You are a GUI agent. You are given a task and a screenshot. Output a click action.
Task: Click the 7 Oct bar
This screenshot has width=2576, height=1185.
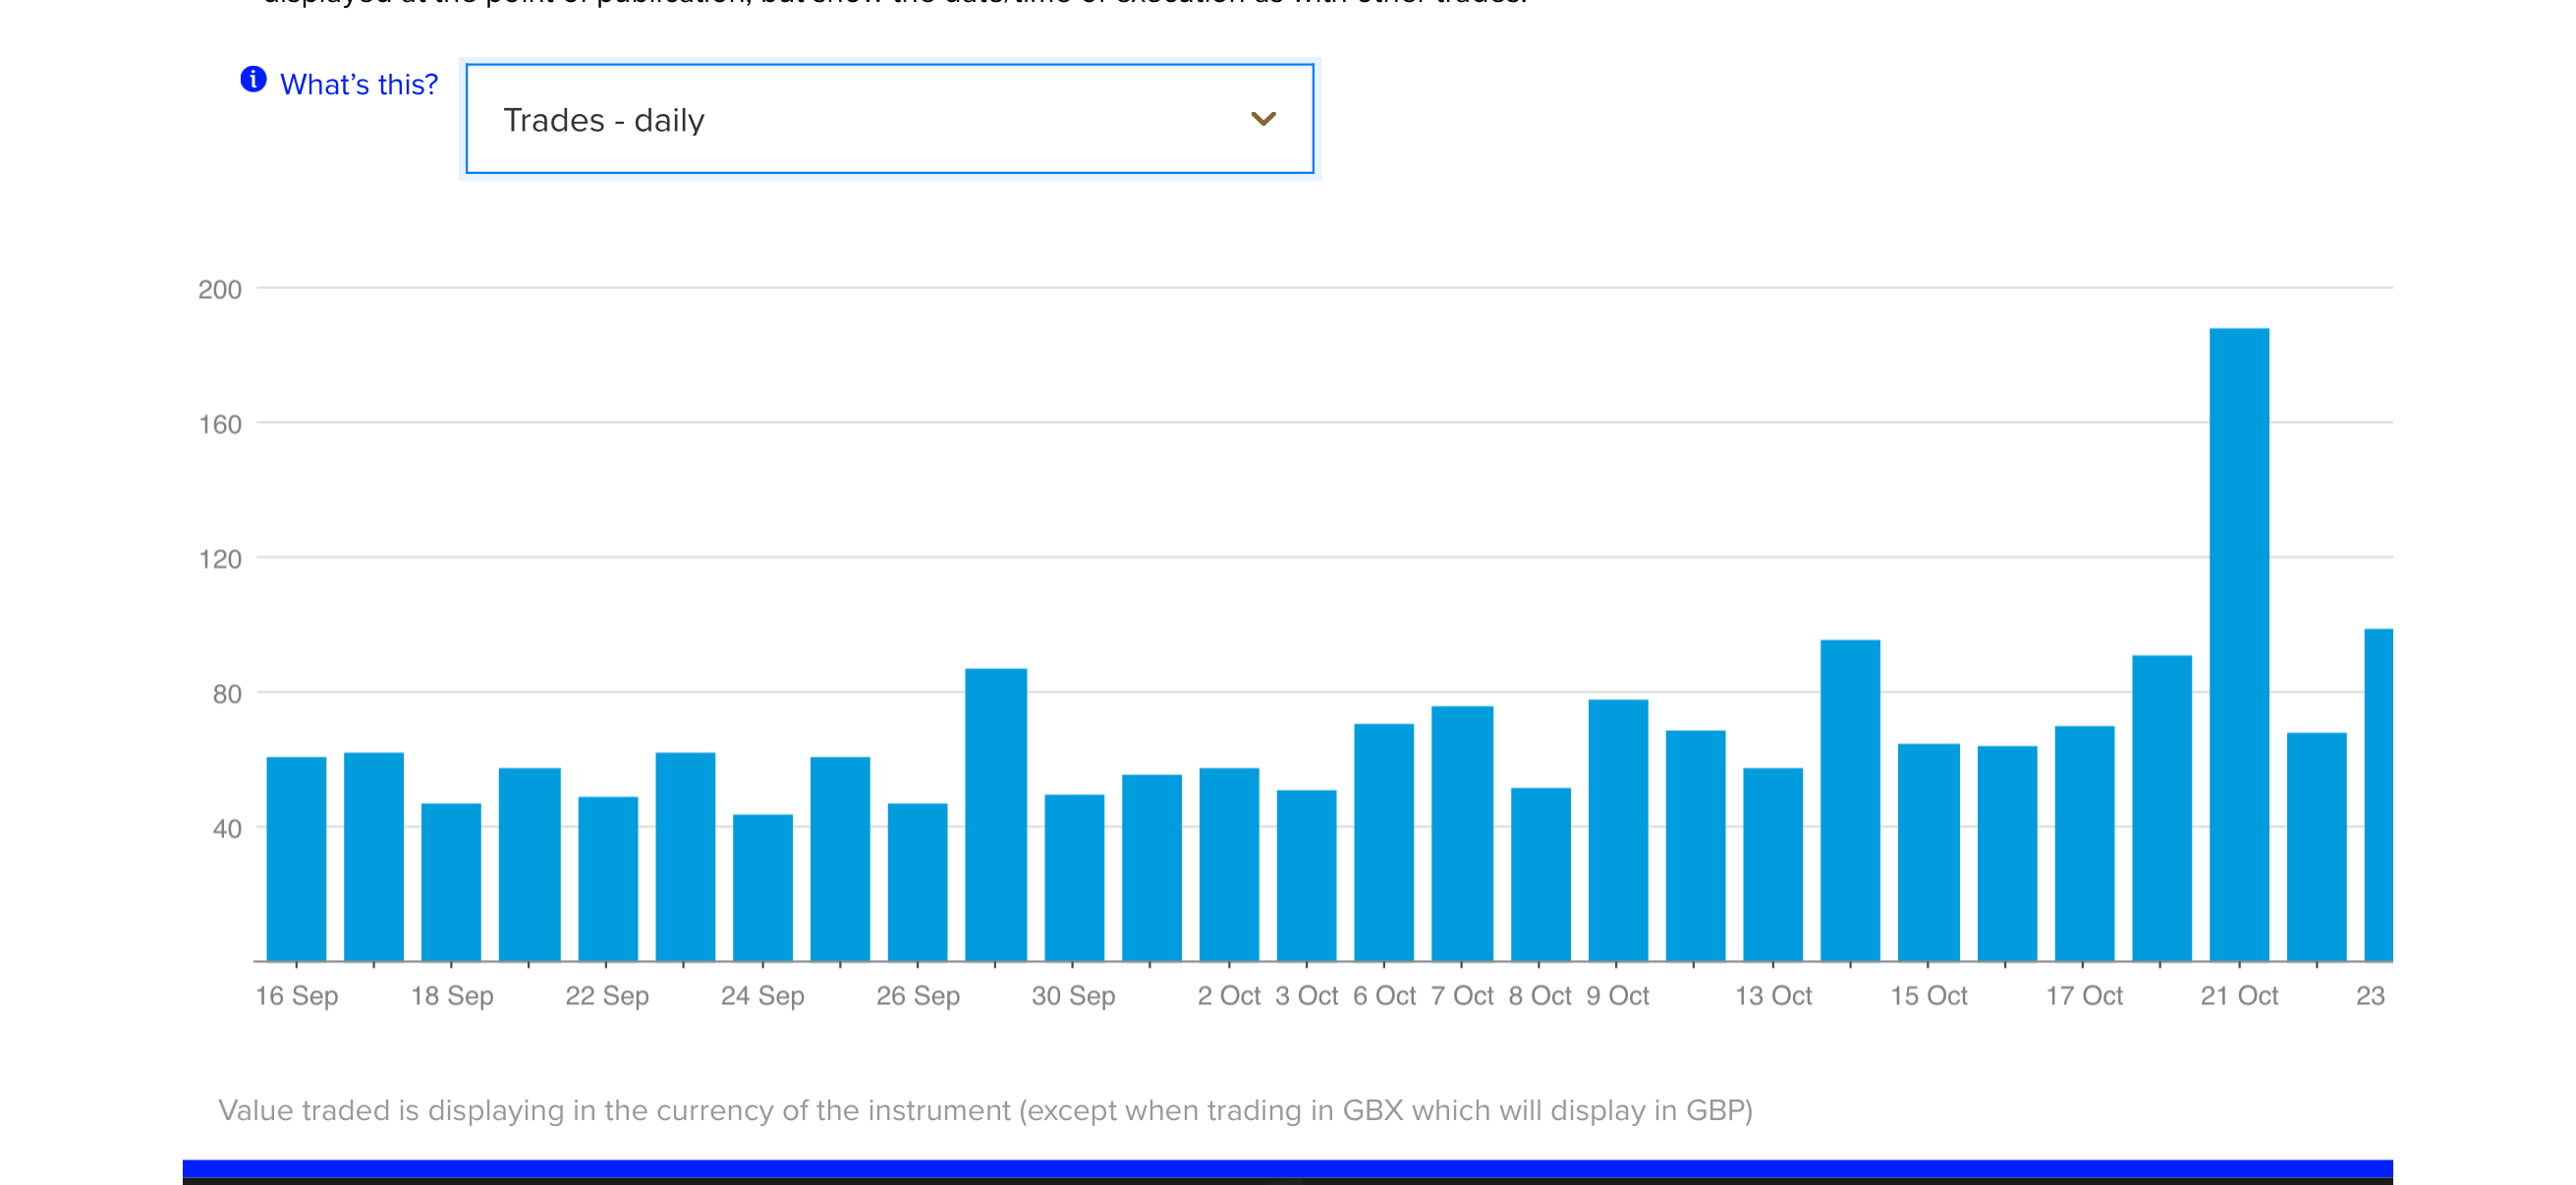pos(1461,833)
